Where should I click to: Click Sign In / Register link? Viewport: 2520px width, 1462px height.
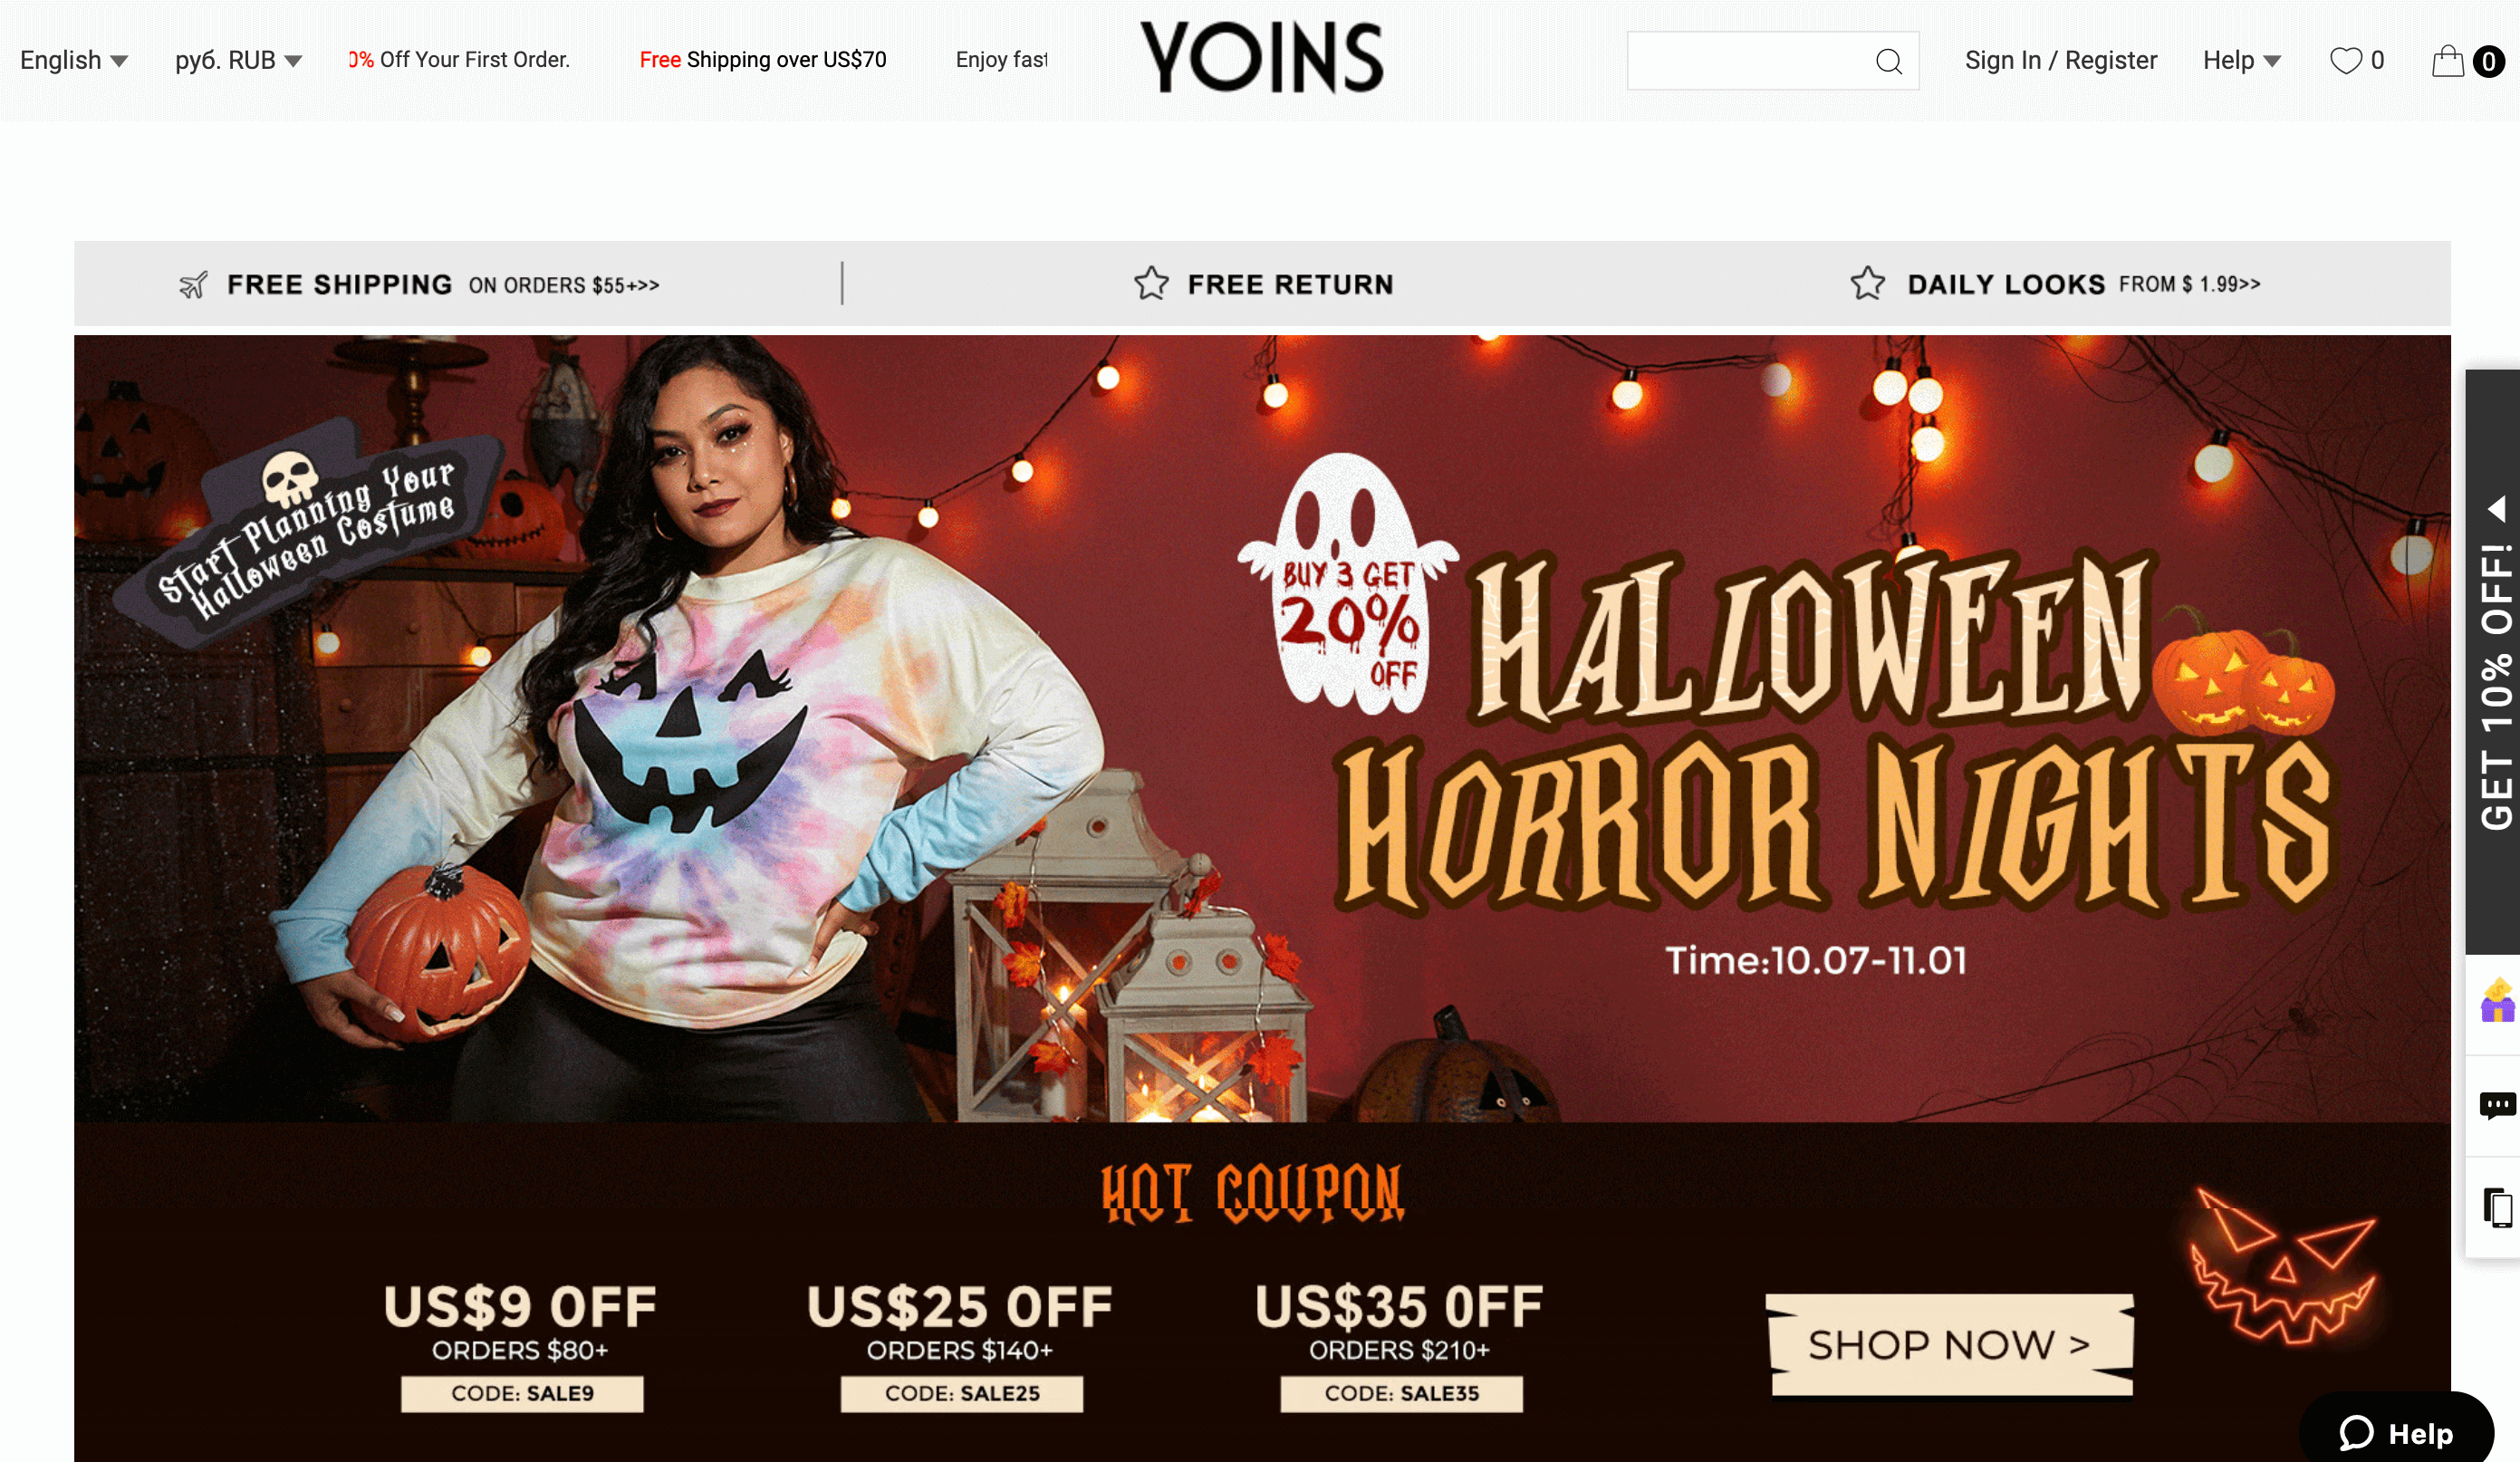click(x=2061, y=60)
